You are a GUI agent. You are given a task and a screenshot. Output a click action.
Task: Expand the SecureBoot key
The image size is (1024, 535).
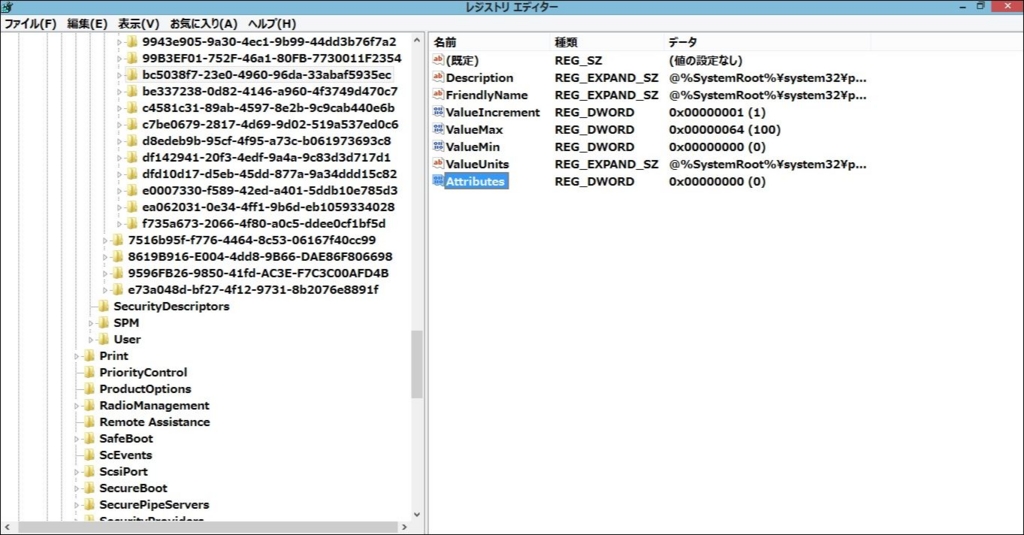[76, 488]
